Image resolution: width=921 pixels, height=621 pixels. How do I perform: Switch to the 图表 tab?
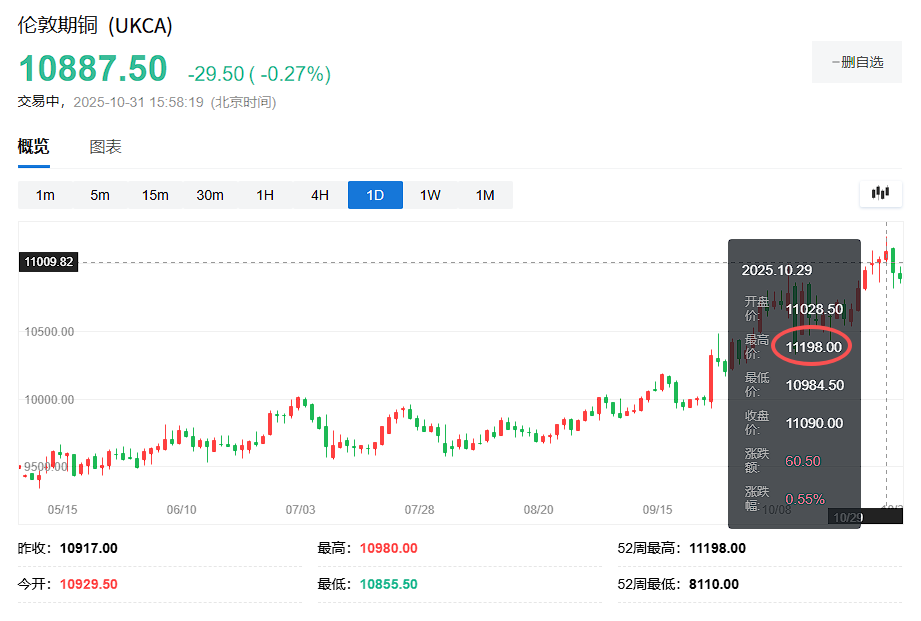tap(105, 146)
